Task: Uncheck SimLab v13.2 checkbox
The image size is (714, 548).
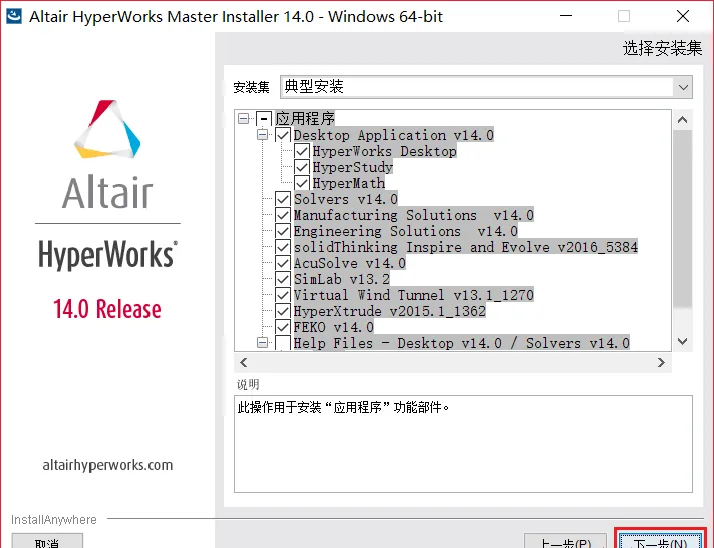Action: pos(283,279)
